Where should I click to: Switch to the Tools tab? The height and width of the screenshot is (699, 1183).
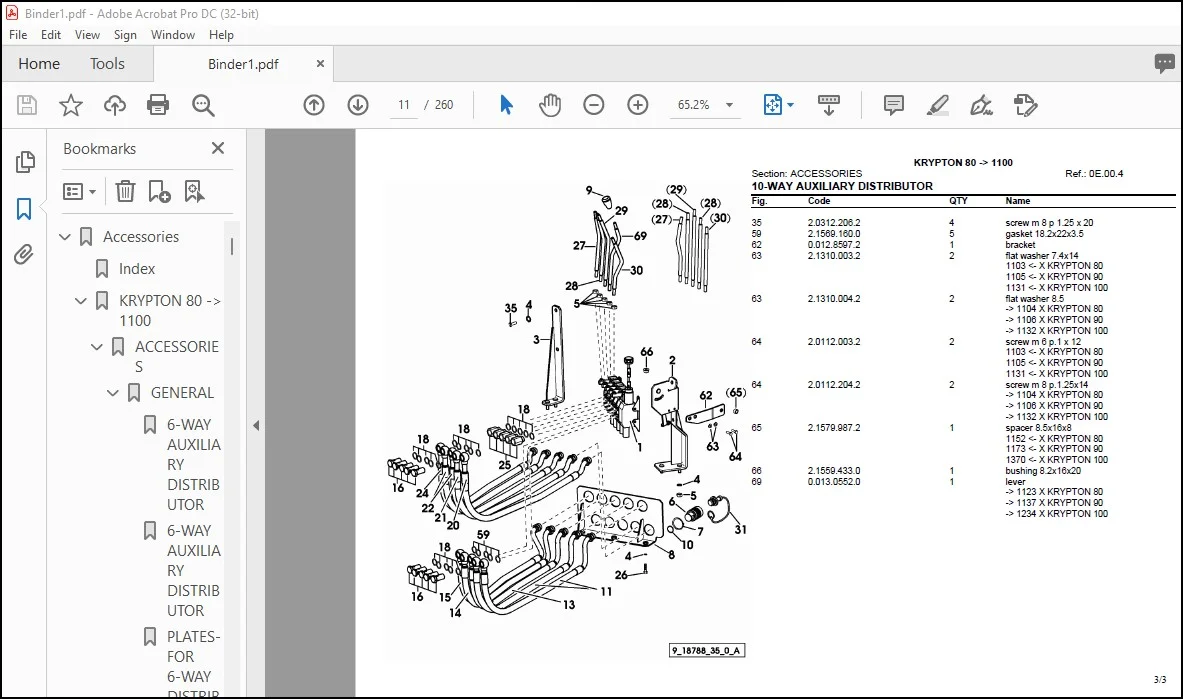click(107, 64)
